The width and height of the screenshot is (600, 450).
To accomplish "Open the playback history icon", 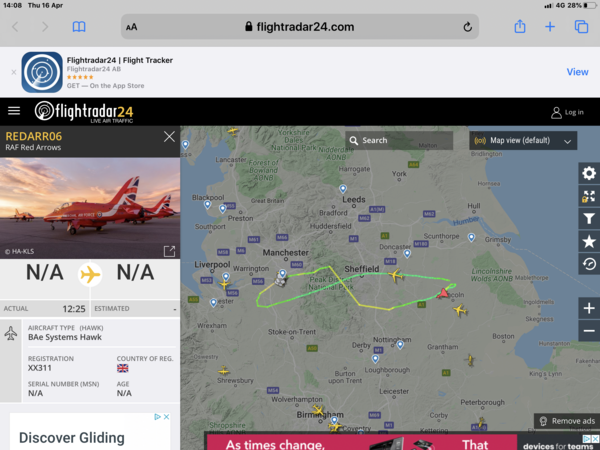I will point(589,264).
